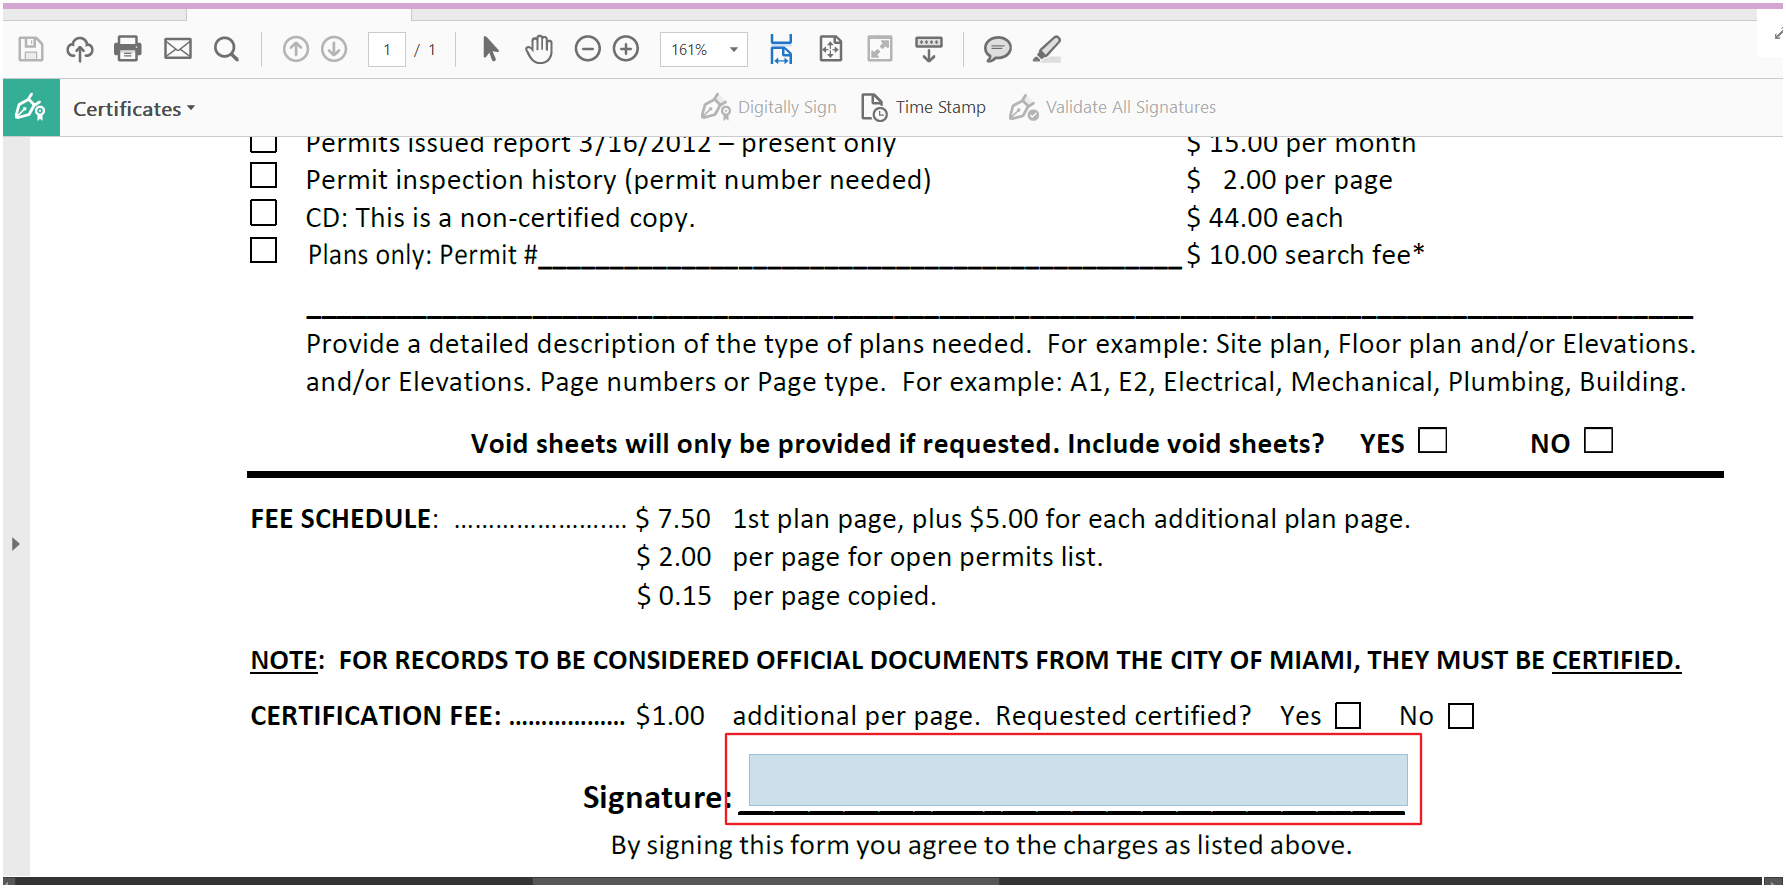
Task: Check the Permit inspection history checkbox
Action: (x=263, y=176)
